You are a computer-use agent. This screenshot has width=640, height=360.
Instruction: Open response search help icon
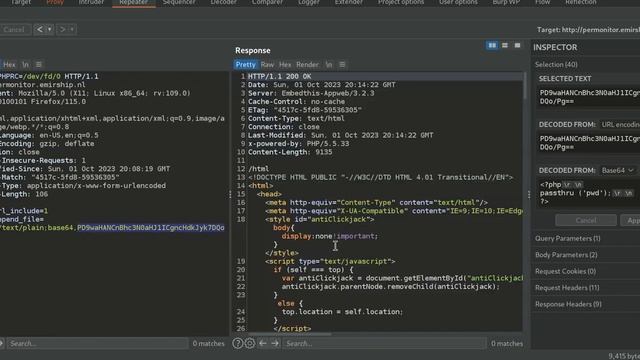point(238,343)
